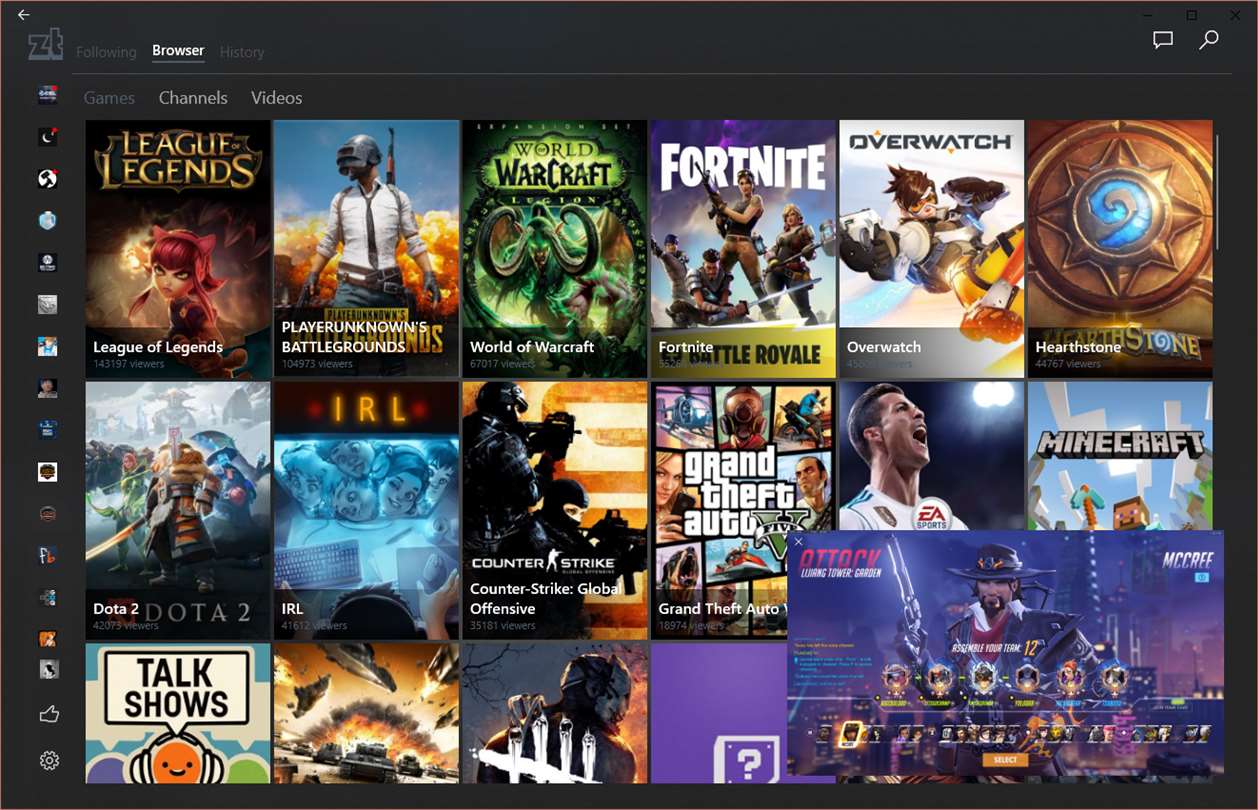Open the PLAYERUNKNOWN'S BATTLEGROUNDS tile
This screenshot has width=1258, height=810.
tap(366, 249)
